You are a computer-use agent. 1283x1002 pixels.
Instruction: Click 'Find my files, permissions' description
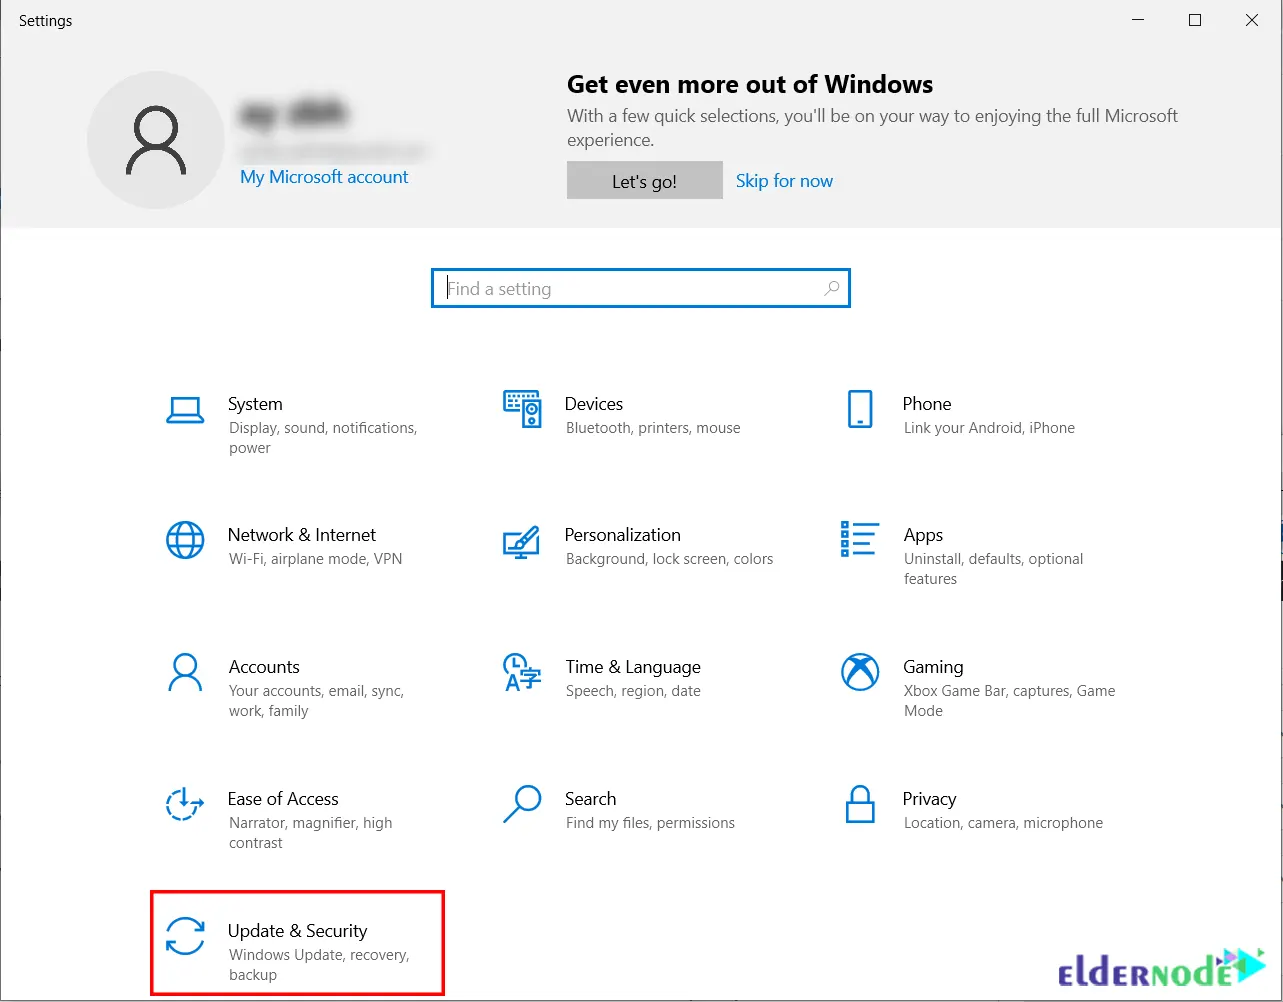[650, 823]
